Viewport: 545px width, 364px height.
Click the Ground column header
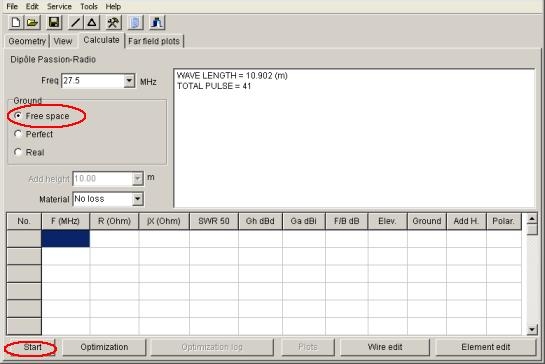pos(427,221)
